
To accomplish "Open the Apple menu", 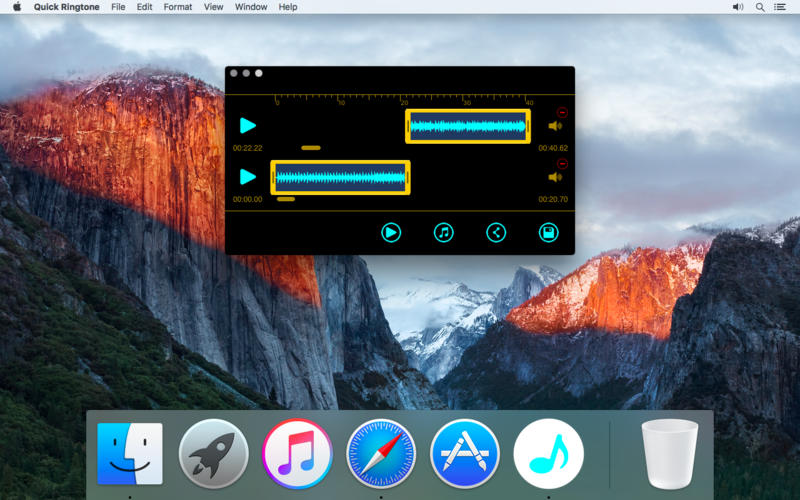I will point(17,7).
